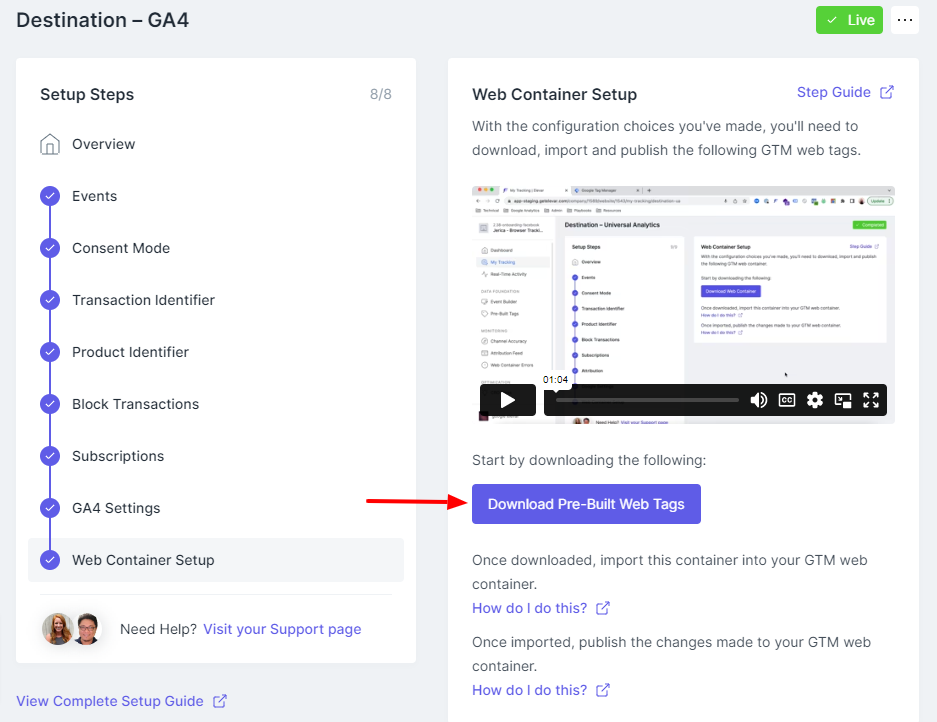Click the Block Transactions checkmark icon
The width and height of the screenshot is (937, 722).
50,404
